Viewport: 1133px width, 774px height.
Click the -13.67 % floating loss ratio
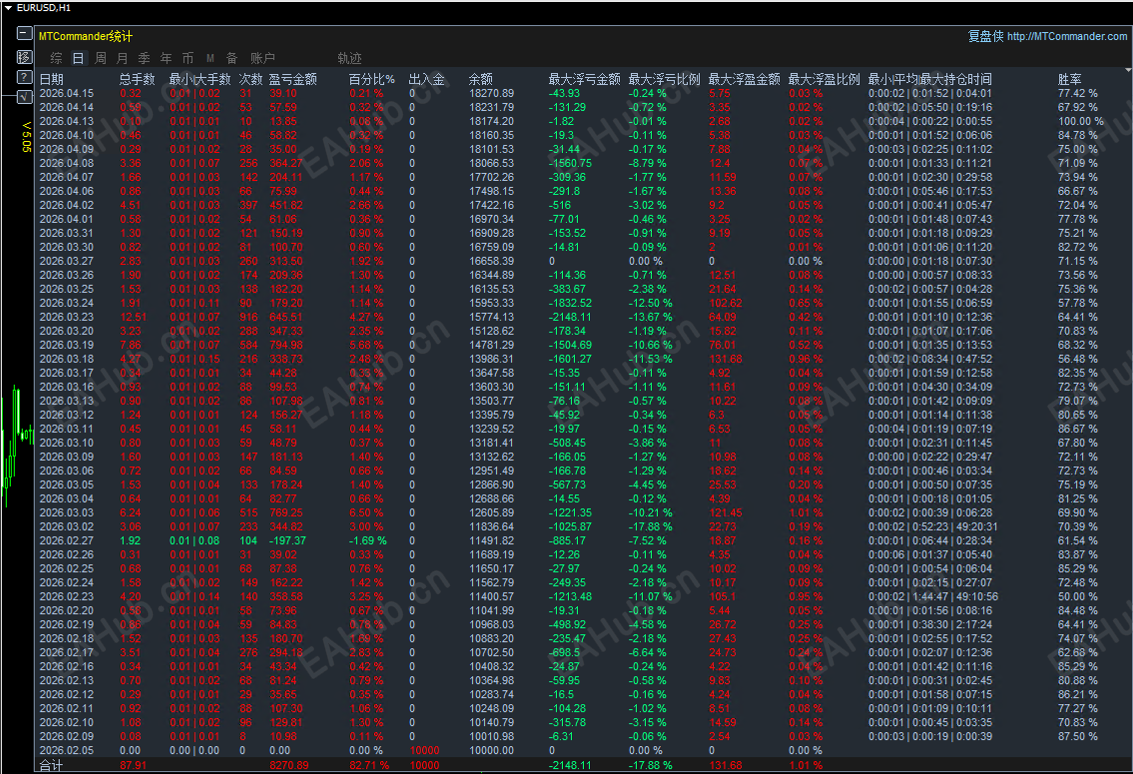point(650,317)
